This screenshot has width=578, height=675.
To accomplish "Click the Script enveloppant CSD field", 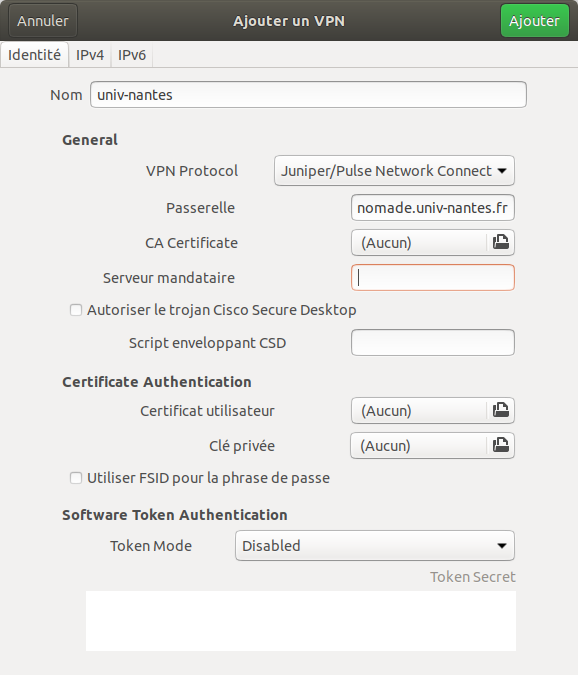I will point(433,343).
